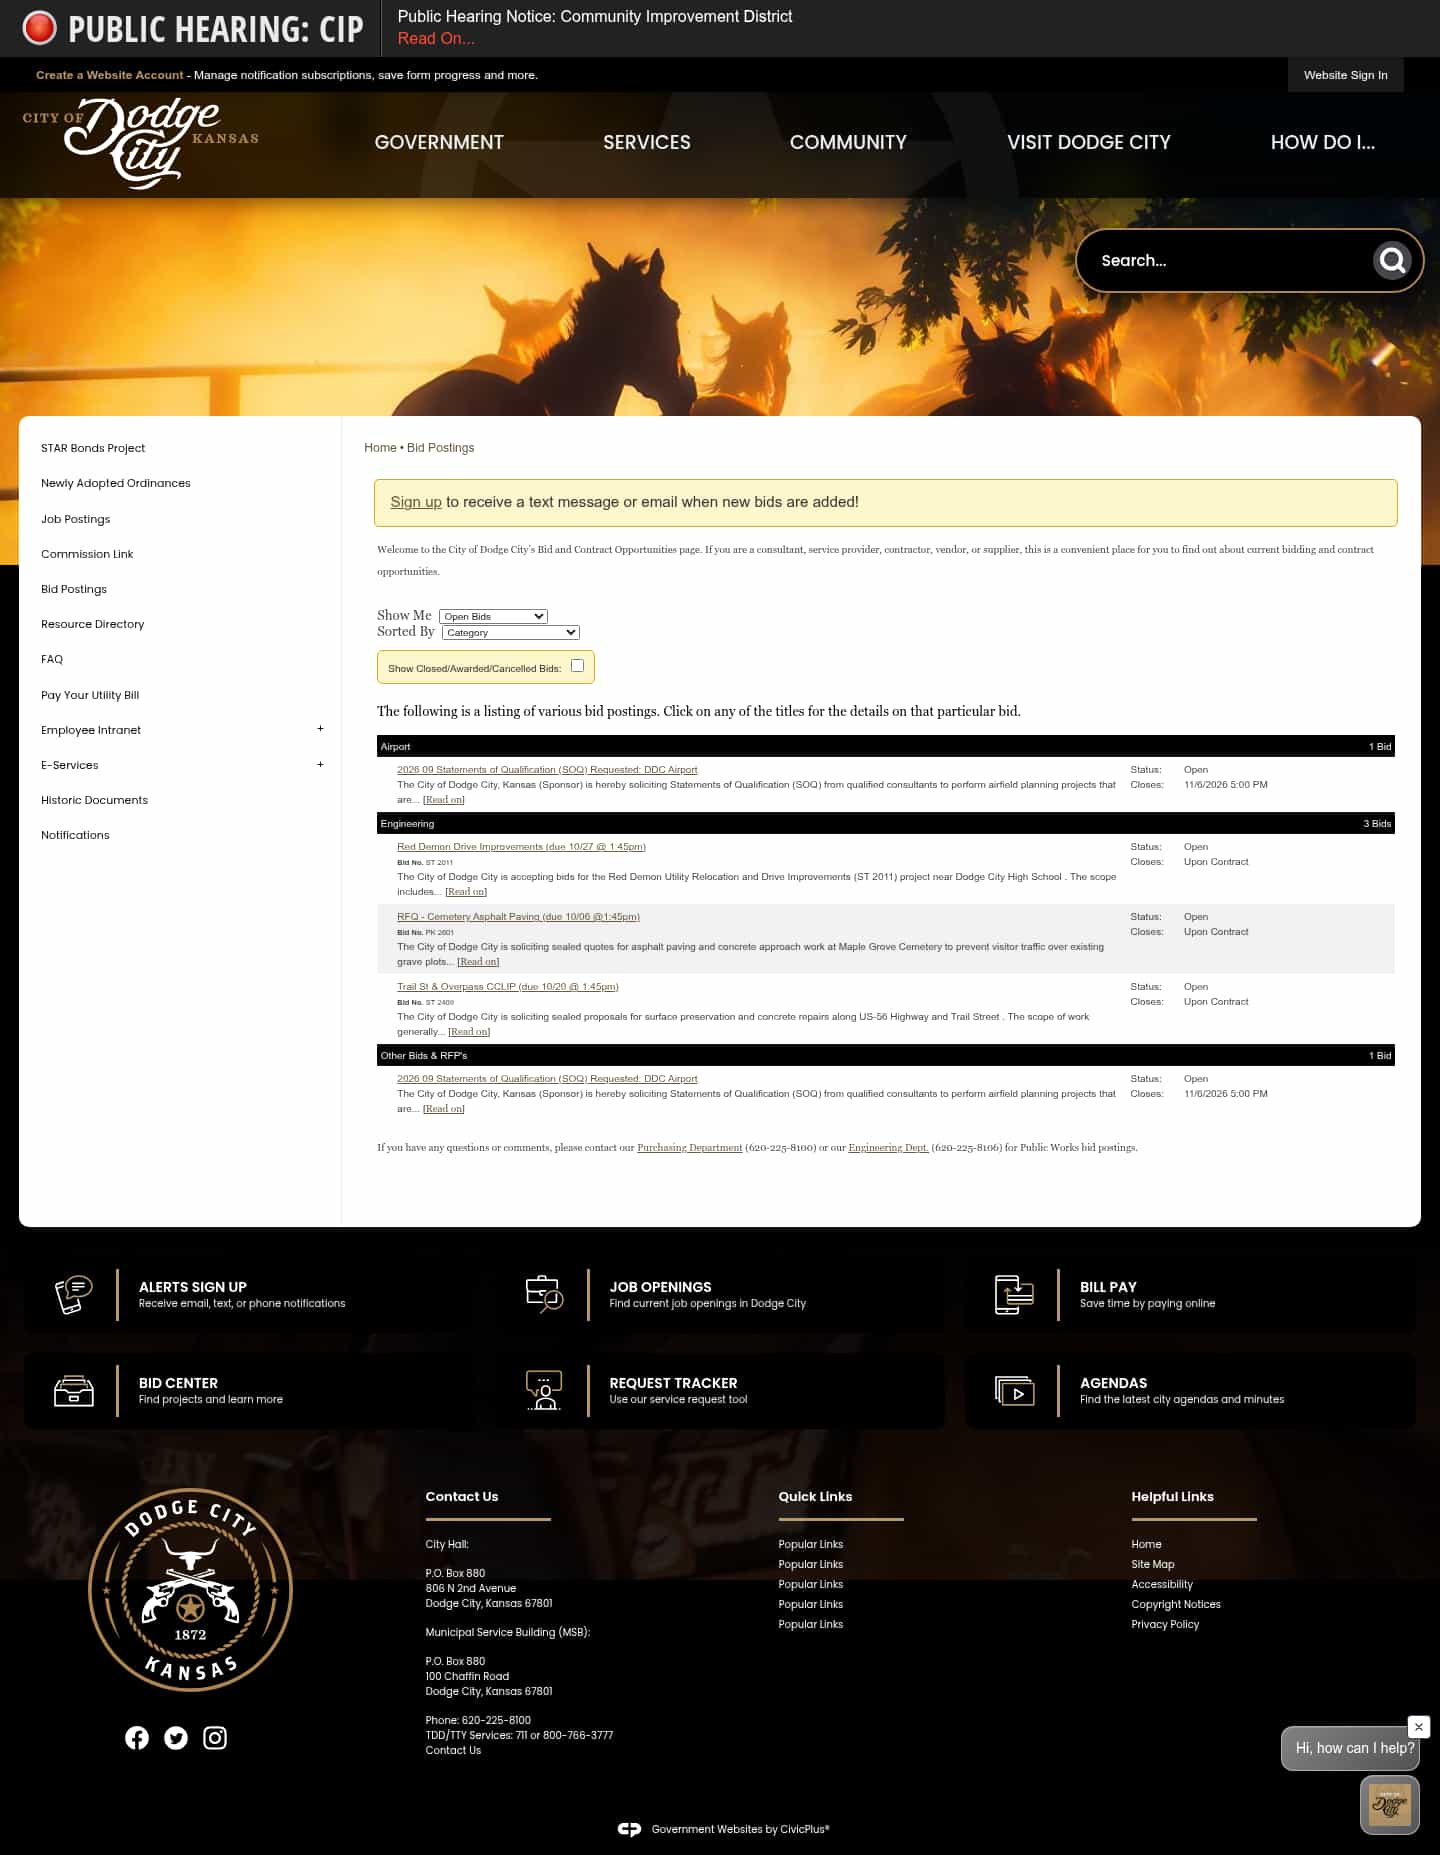Click Home breadcrumb link
The image size is (1440, 1855).
(380, 448)
